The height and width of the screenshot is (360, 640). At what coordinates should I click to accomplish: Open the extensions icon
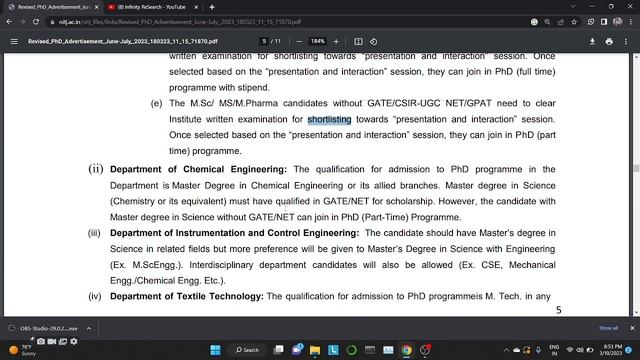(x=591, y=22)
